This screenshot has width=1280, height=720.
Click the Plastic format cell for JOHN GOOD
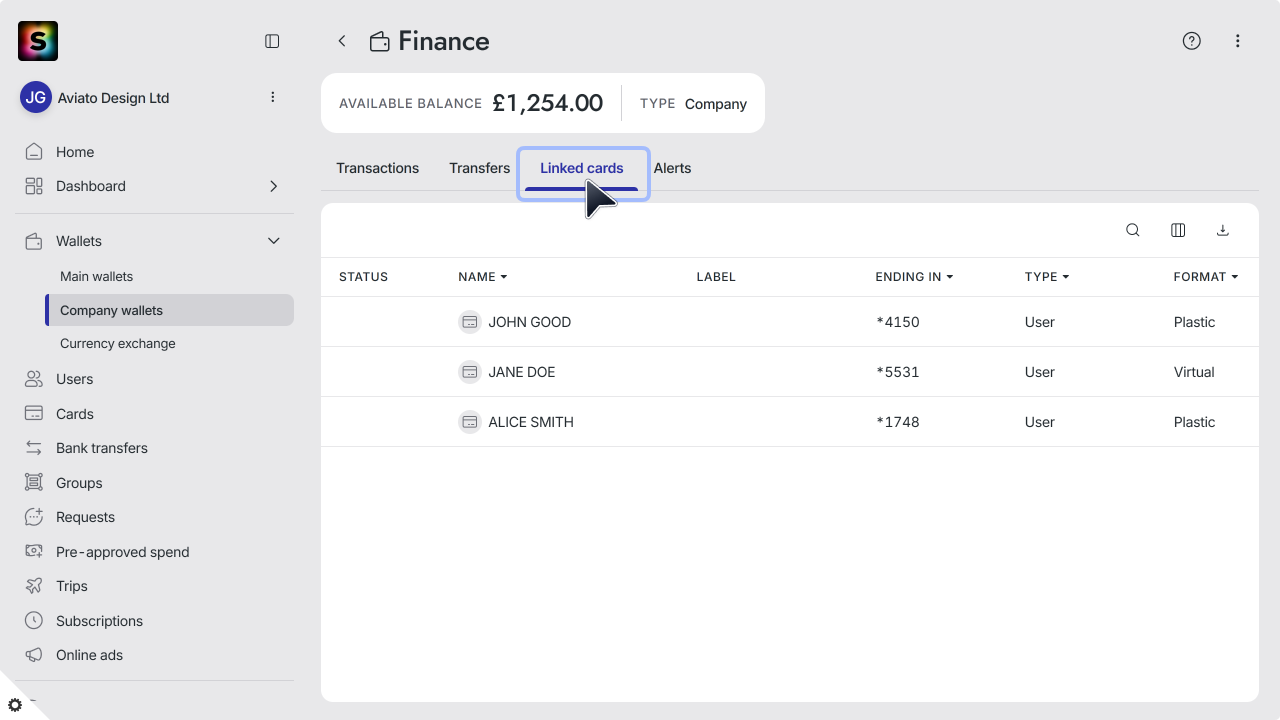click(1194, 322)
